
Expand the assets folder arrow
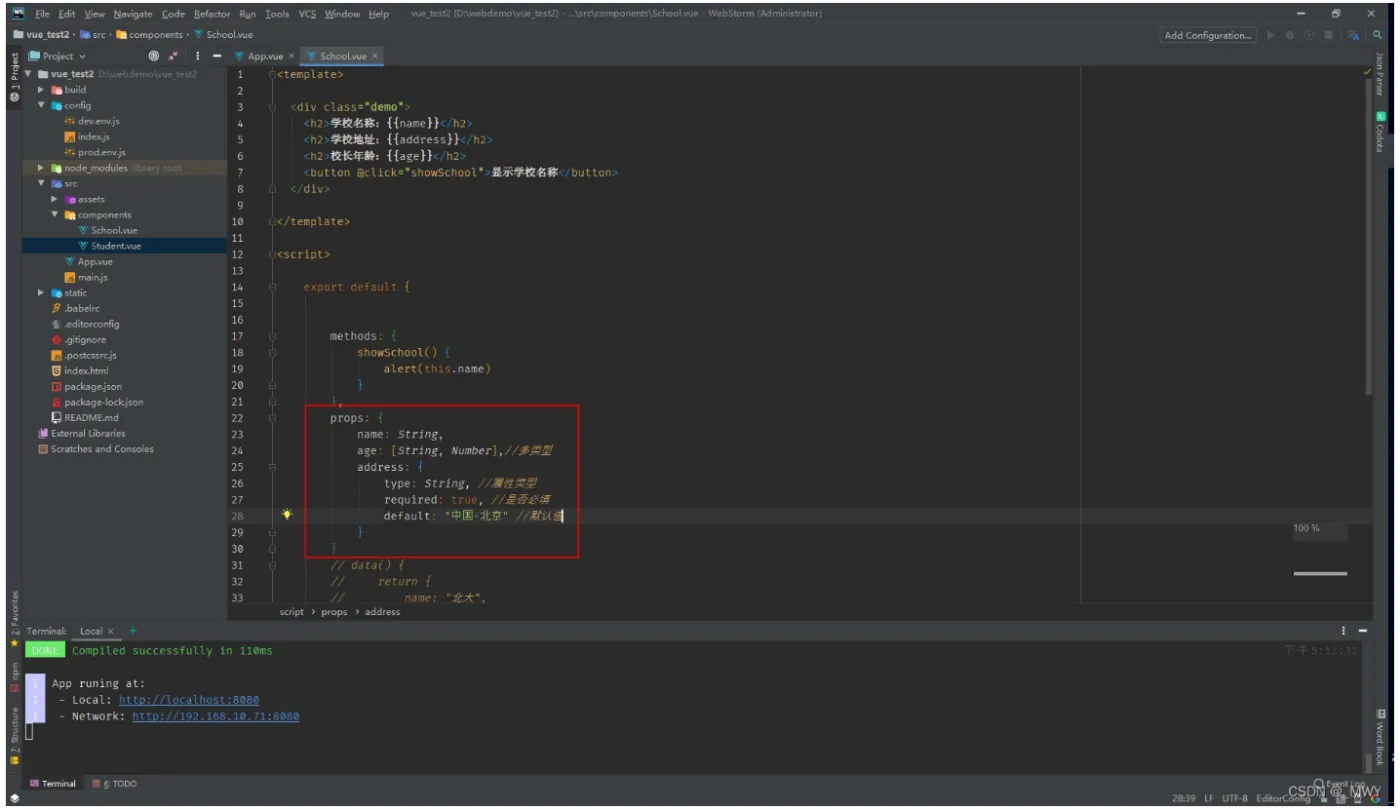tap(54, 199)
